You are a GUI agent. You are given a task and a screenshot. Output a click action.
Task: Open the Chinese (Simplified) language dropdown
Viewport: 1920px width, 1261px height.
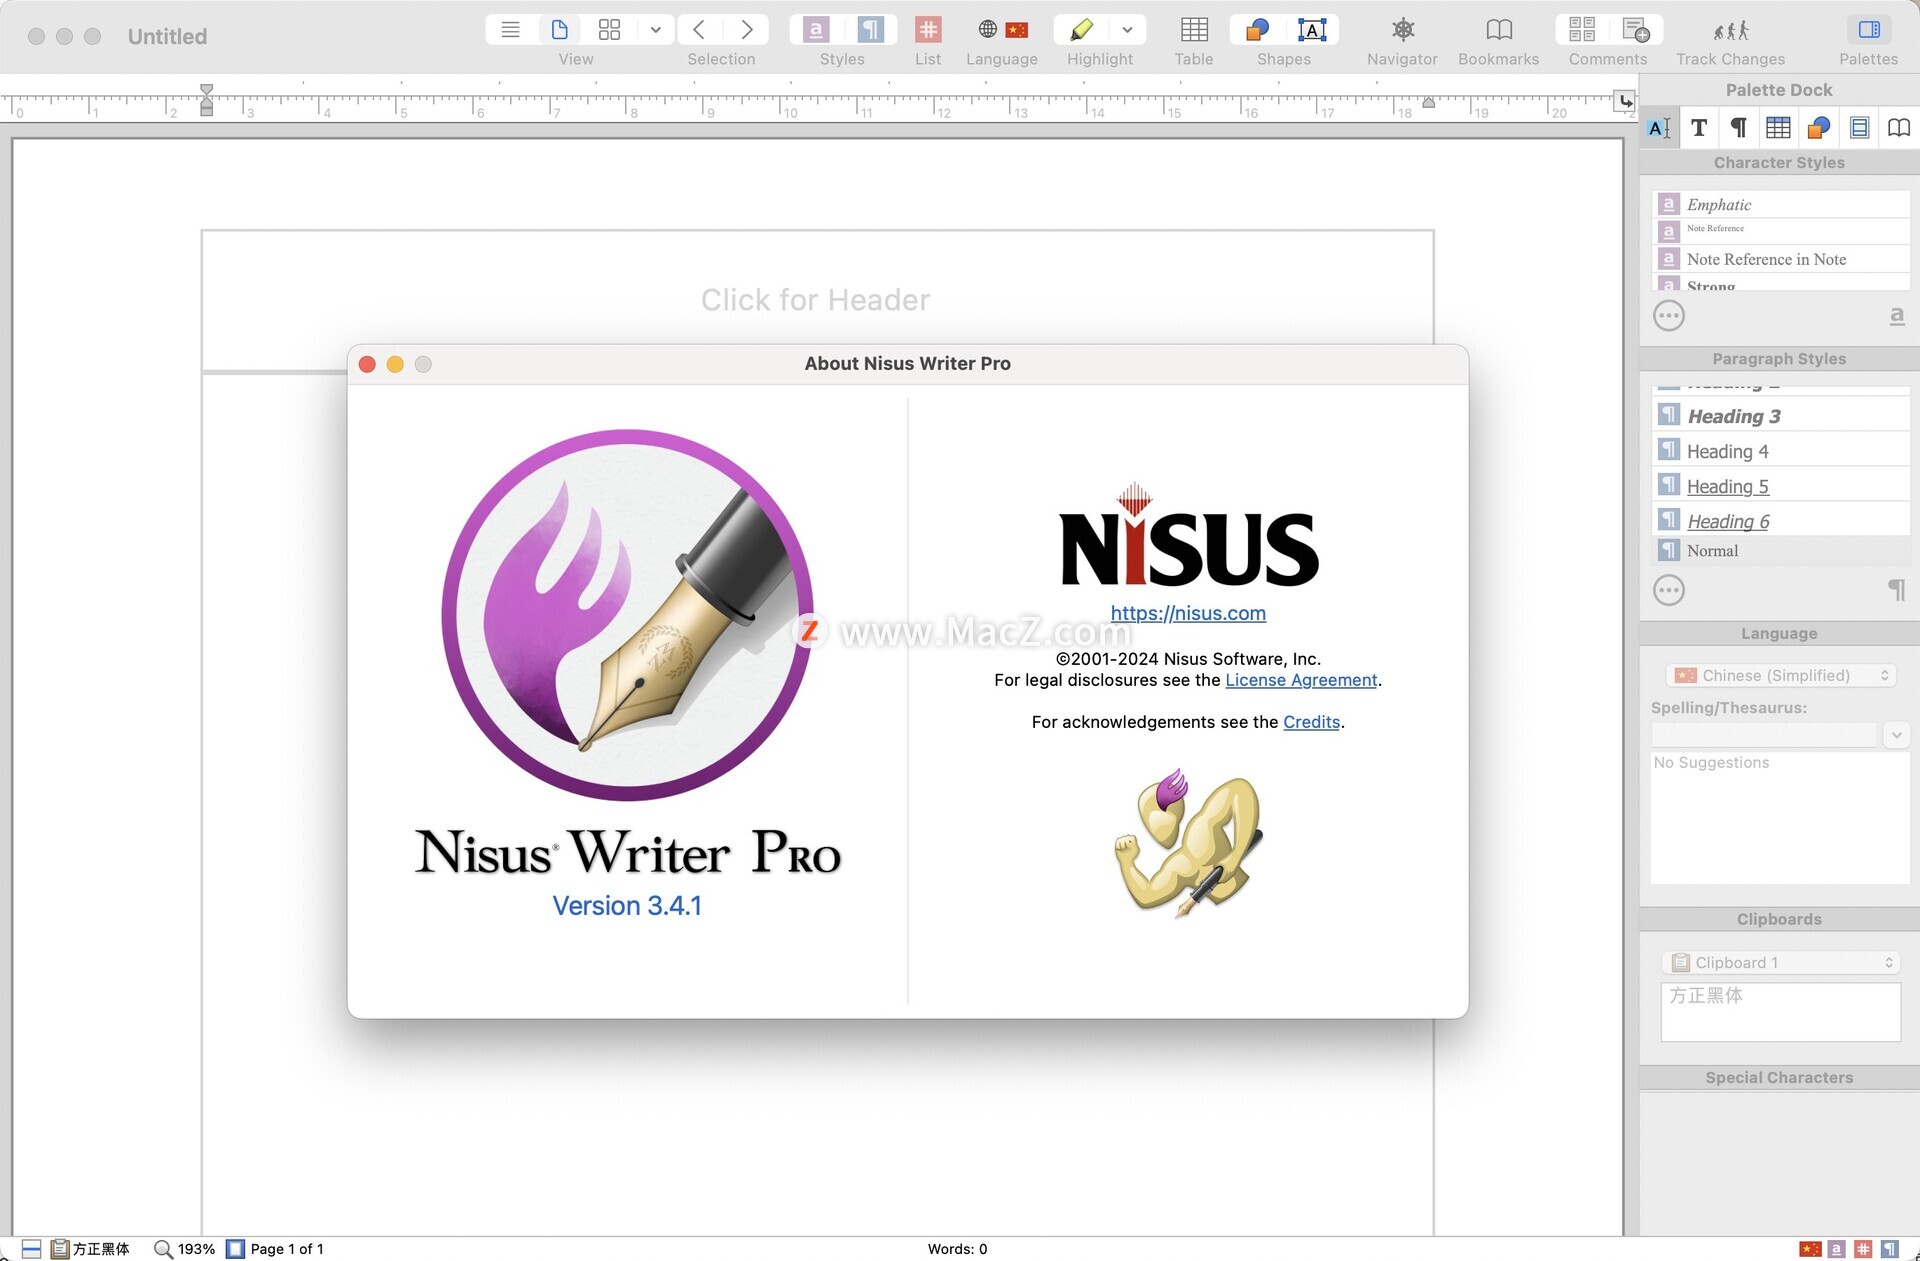point(1780,675)
